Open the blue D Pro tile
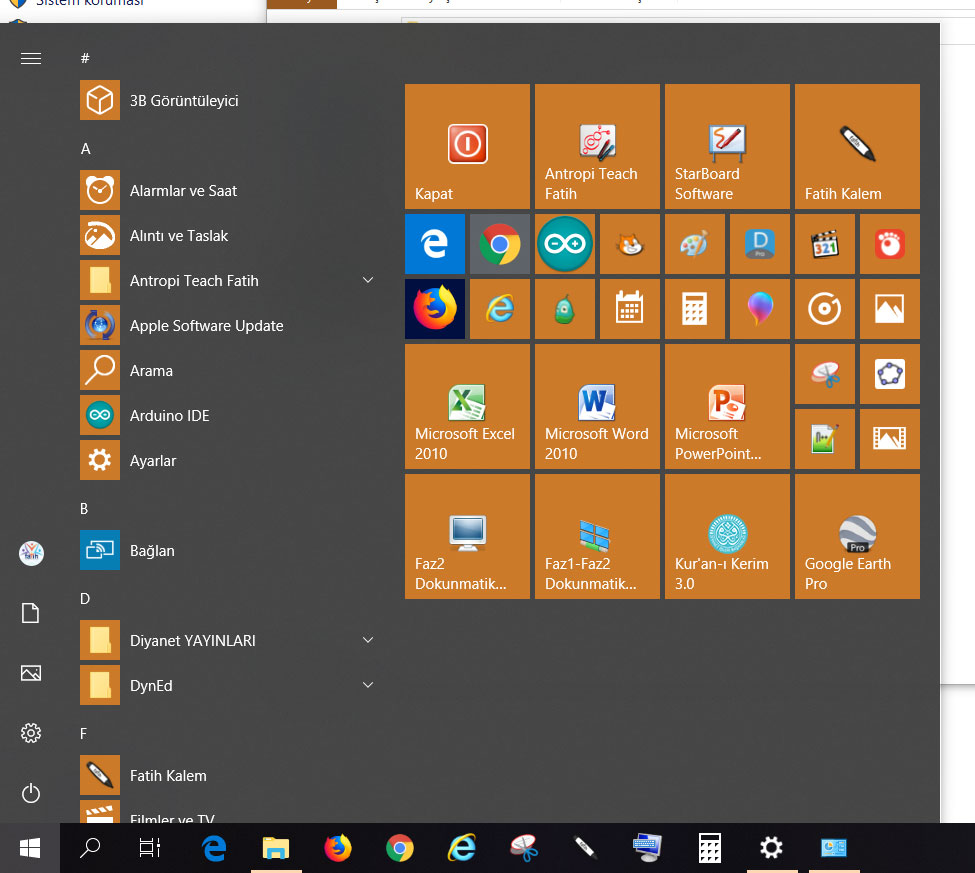 (x=760, y=244)
